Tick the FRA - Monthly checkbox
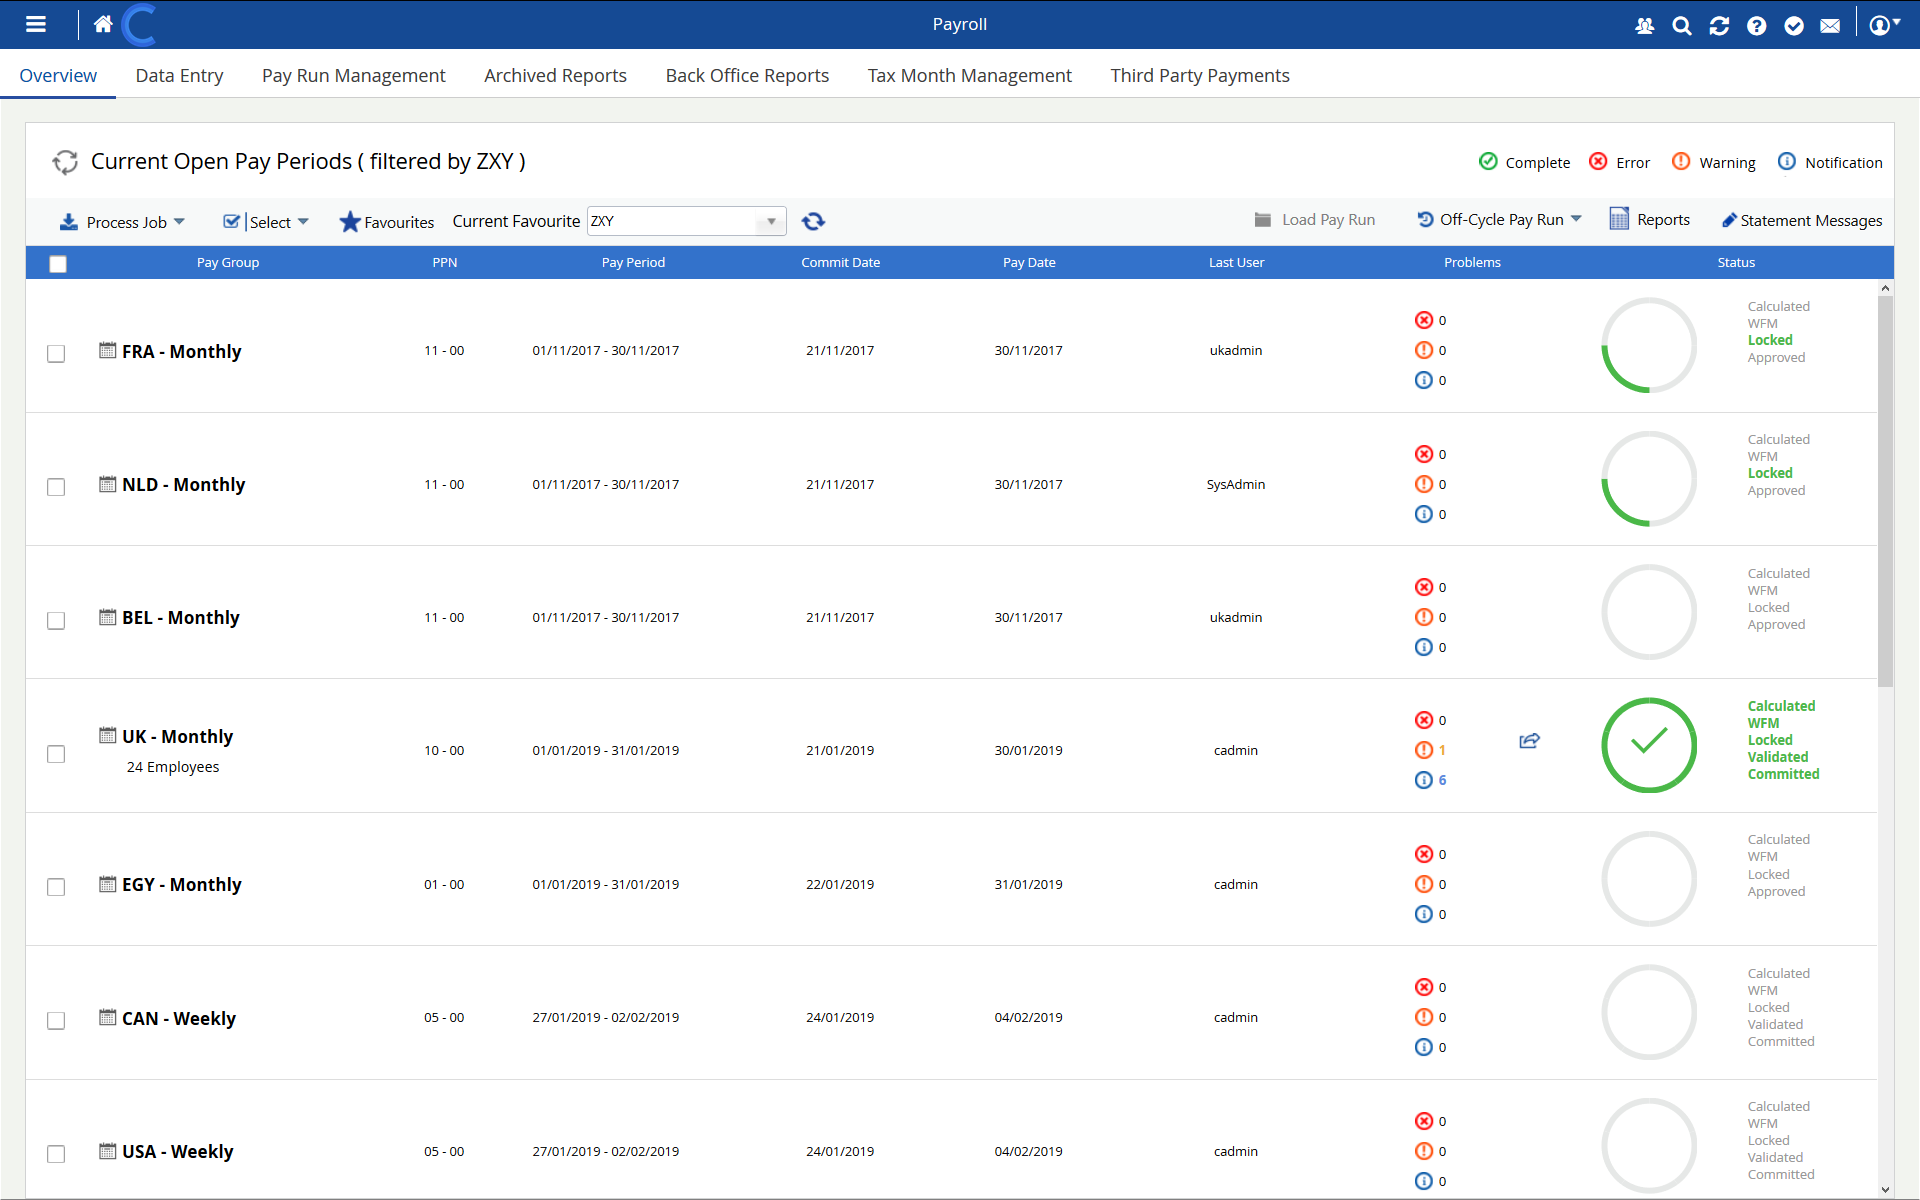This screenshot has height=1200, width=1920. (56, 354)
